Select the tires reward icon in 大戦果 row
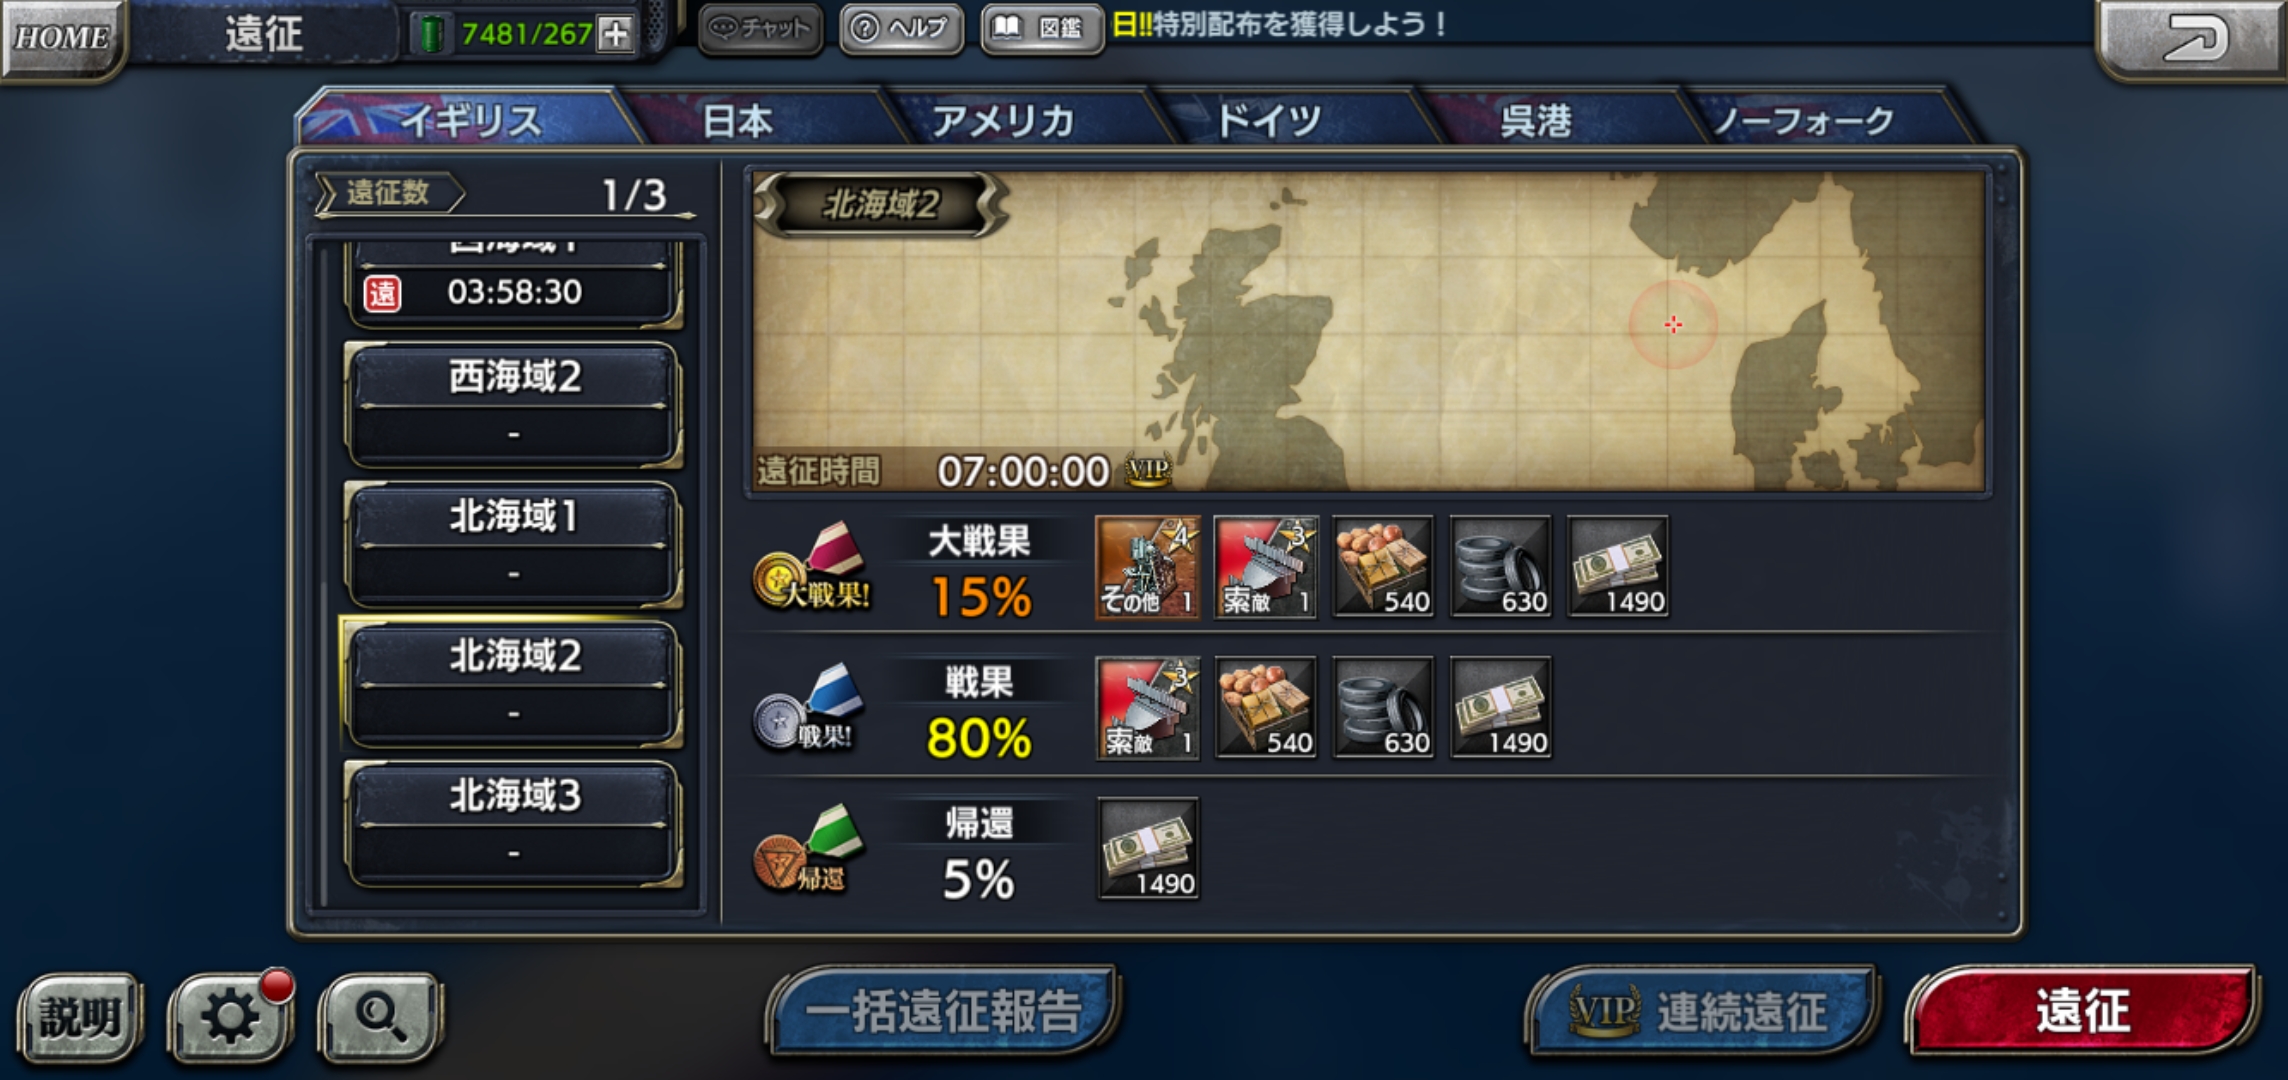 click(x=1500, y=566)
